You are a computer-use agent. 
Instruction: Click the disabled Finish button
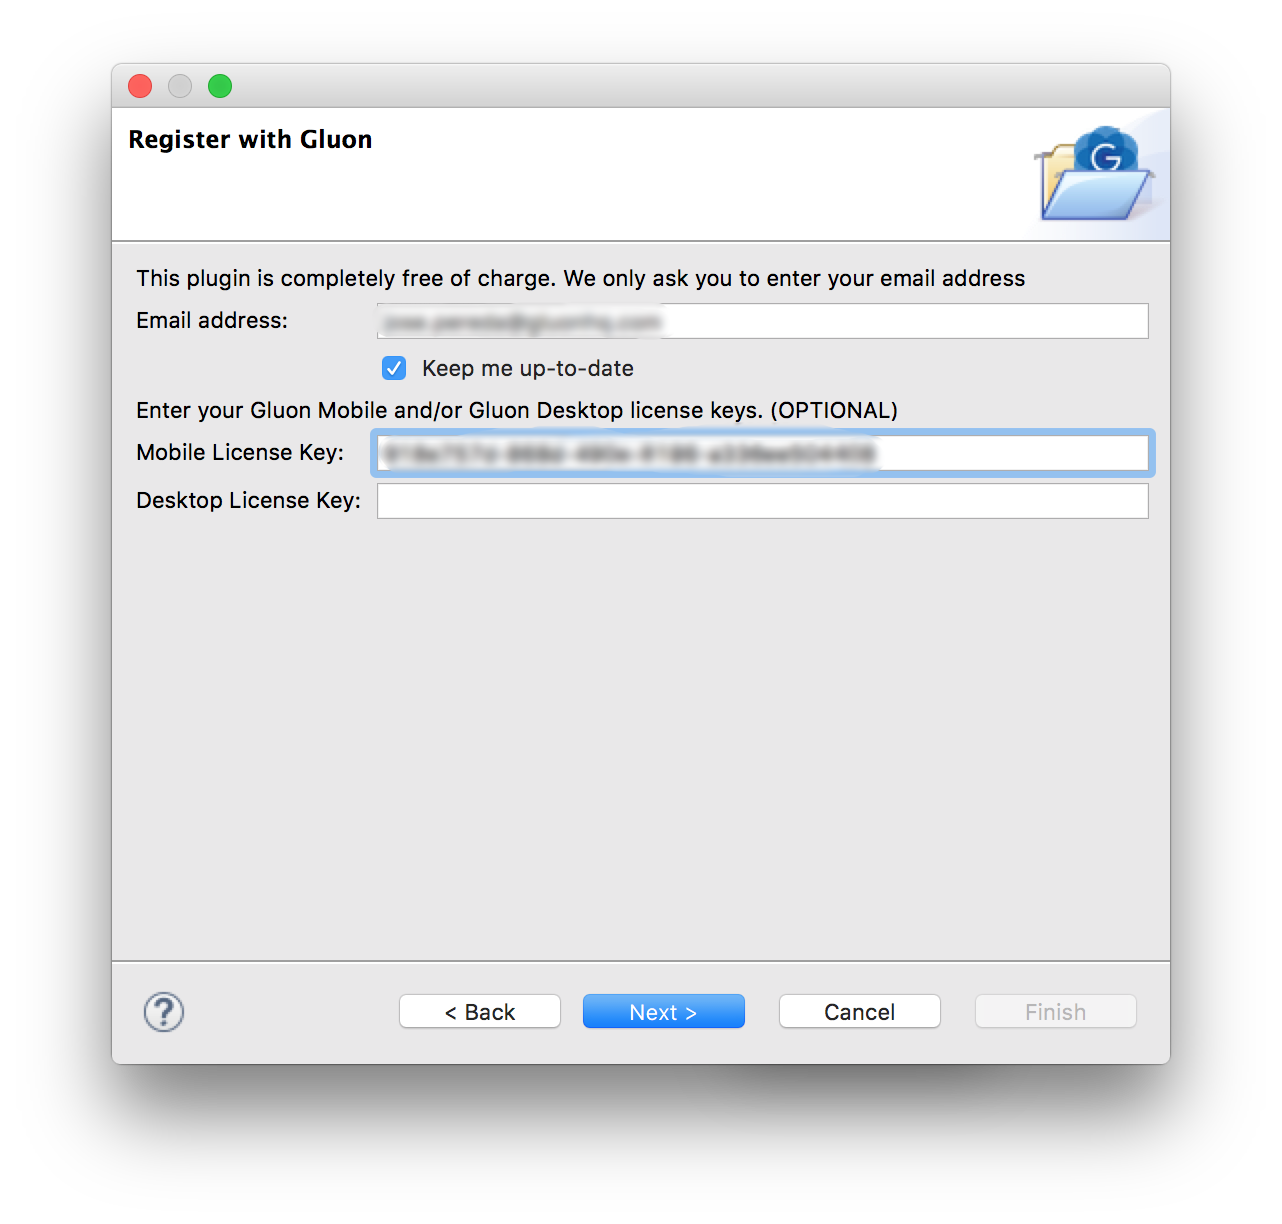[1056, 1012]
